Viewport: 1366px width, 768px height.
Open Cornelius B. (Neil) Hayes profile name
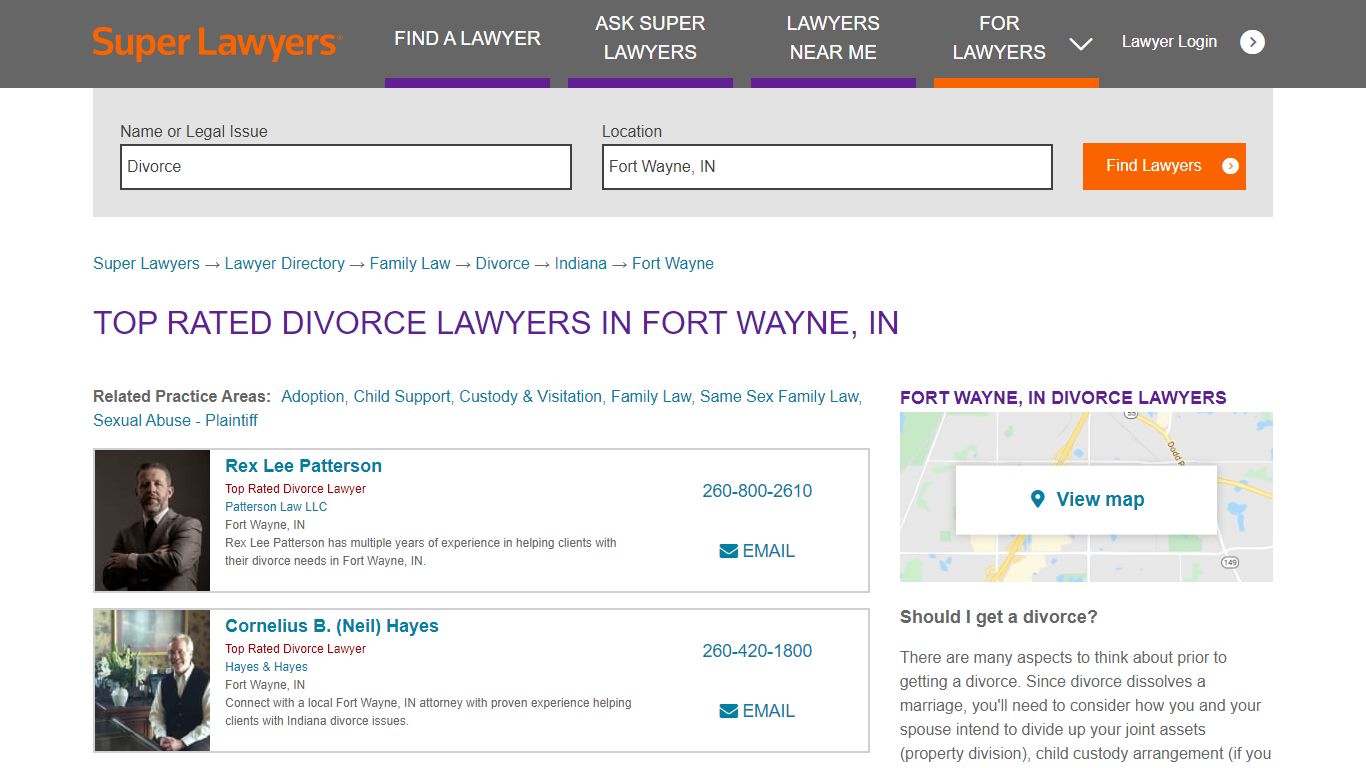[332, 626]
